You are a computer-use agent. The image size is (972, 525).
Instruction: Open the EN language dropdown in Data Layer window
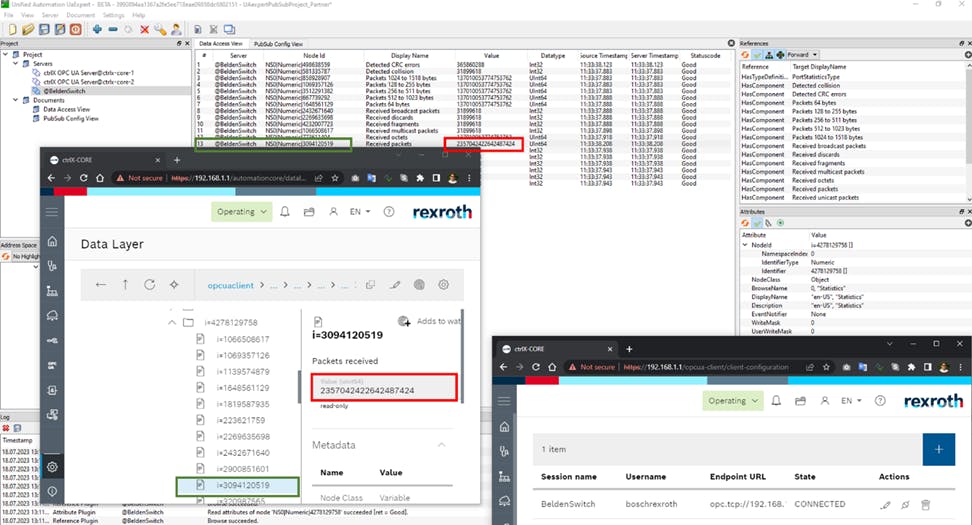point(360,211)
